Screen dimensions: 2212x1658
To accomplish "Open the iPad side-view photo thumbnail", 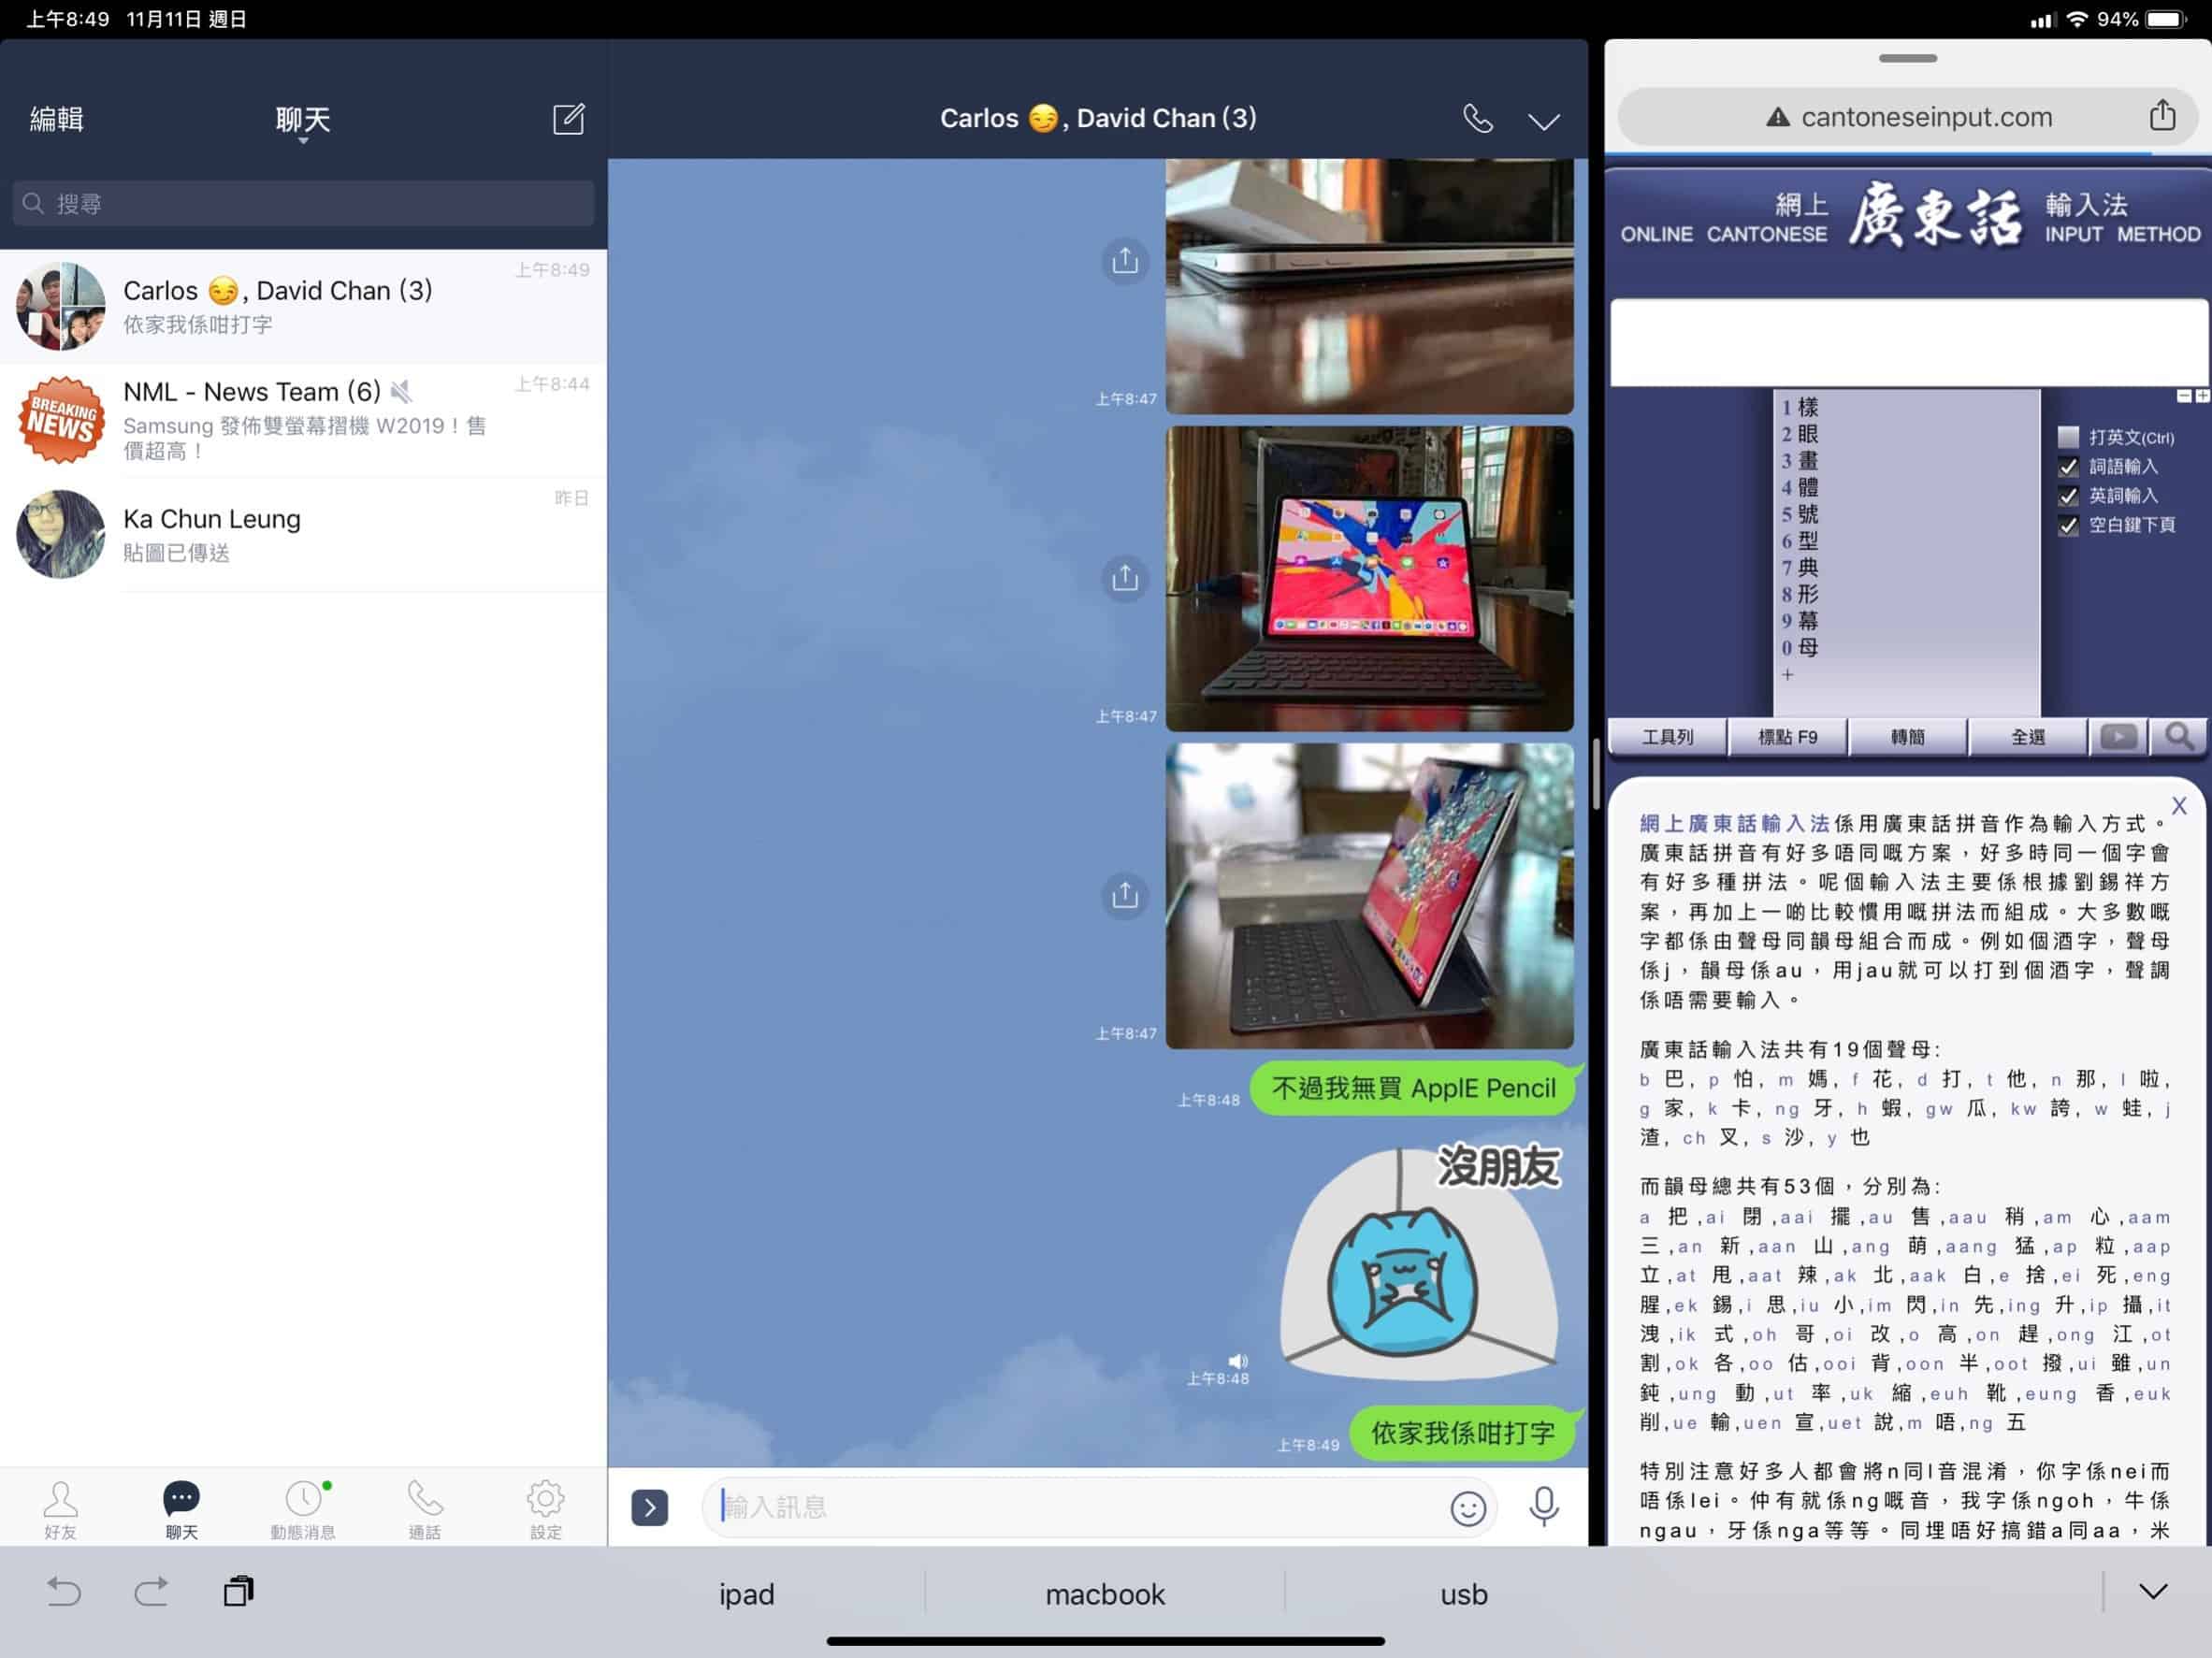I will tap(1369, 895).
